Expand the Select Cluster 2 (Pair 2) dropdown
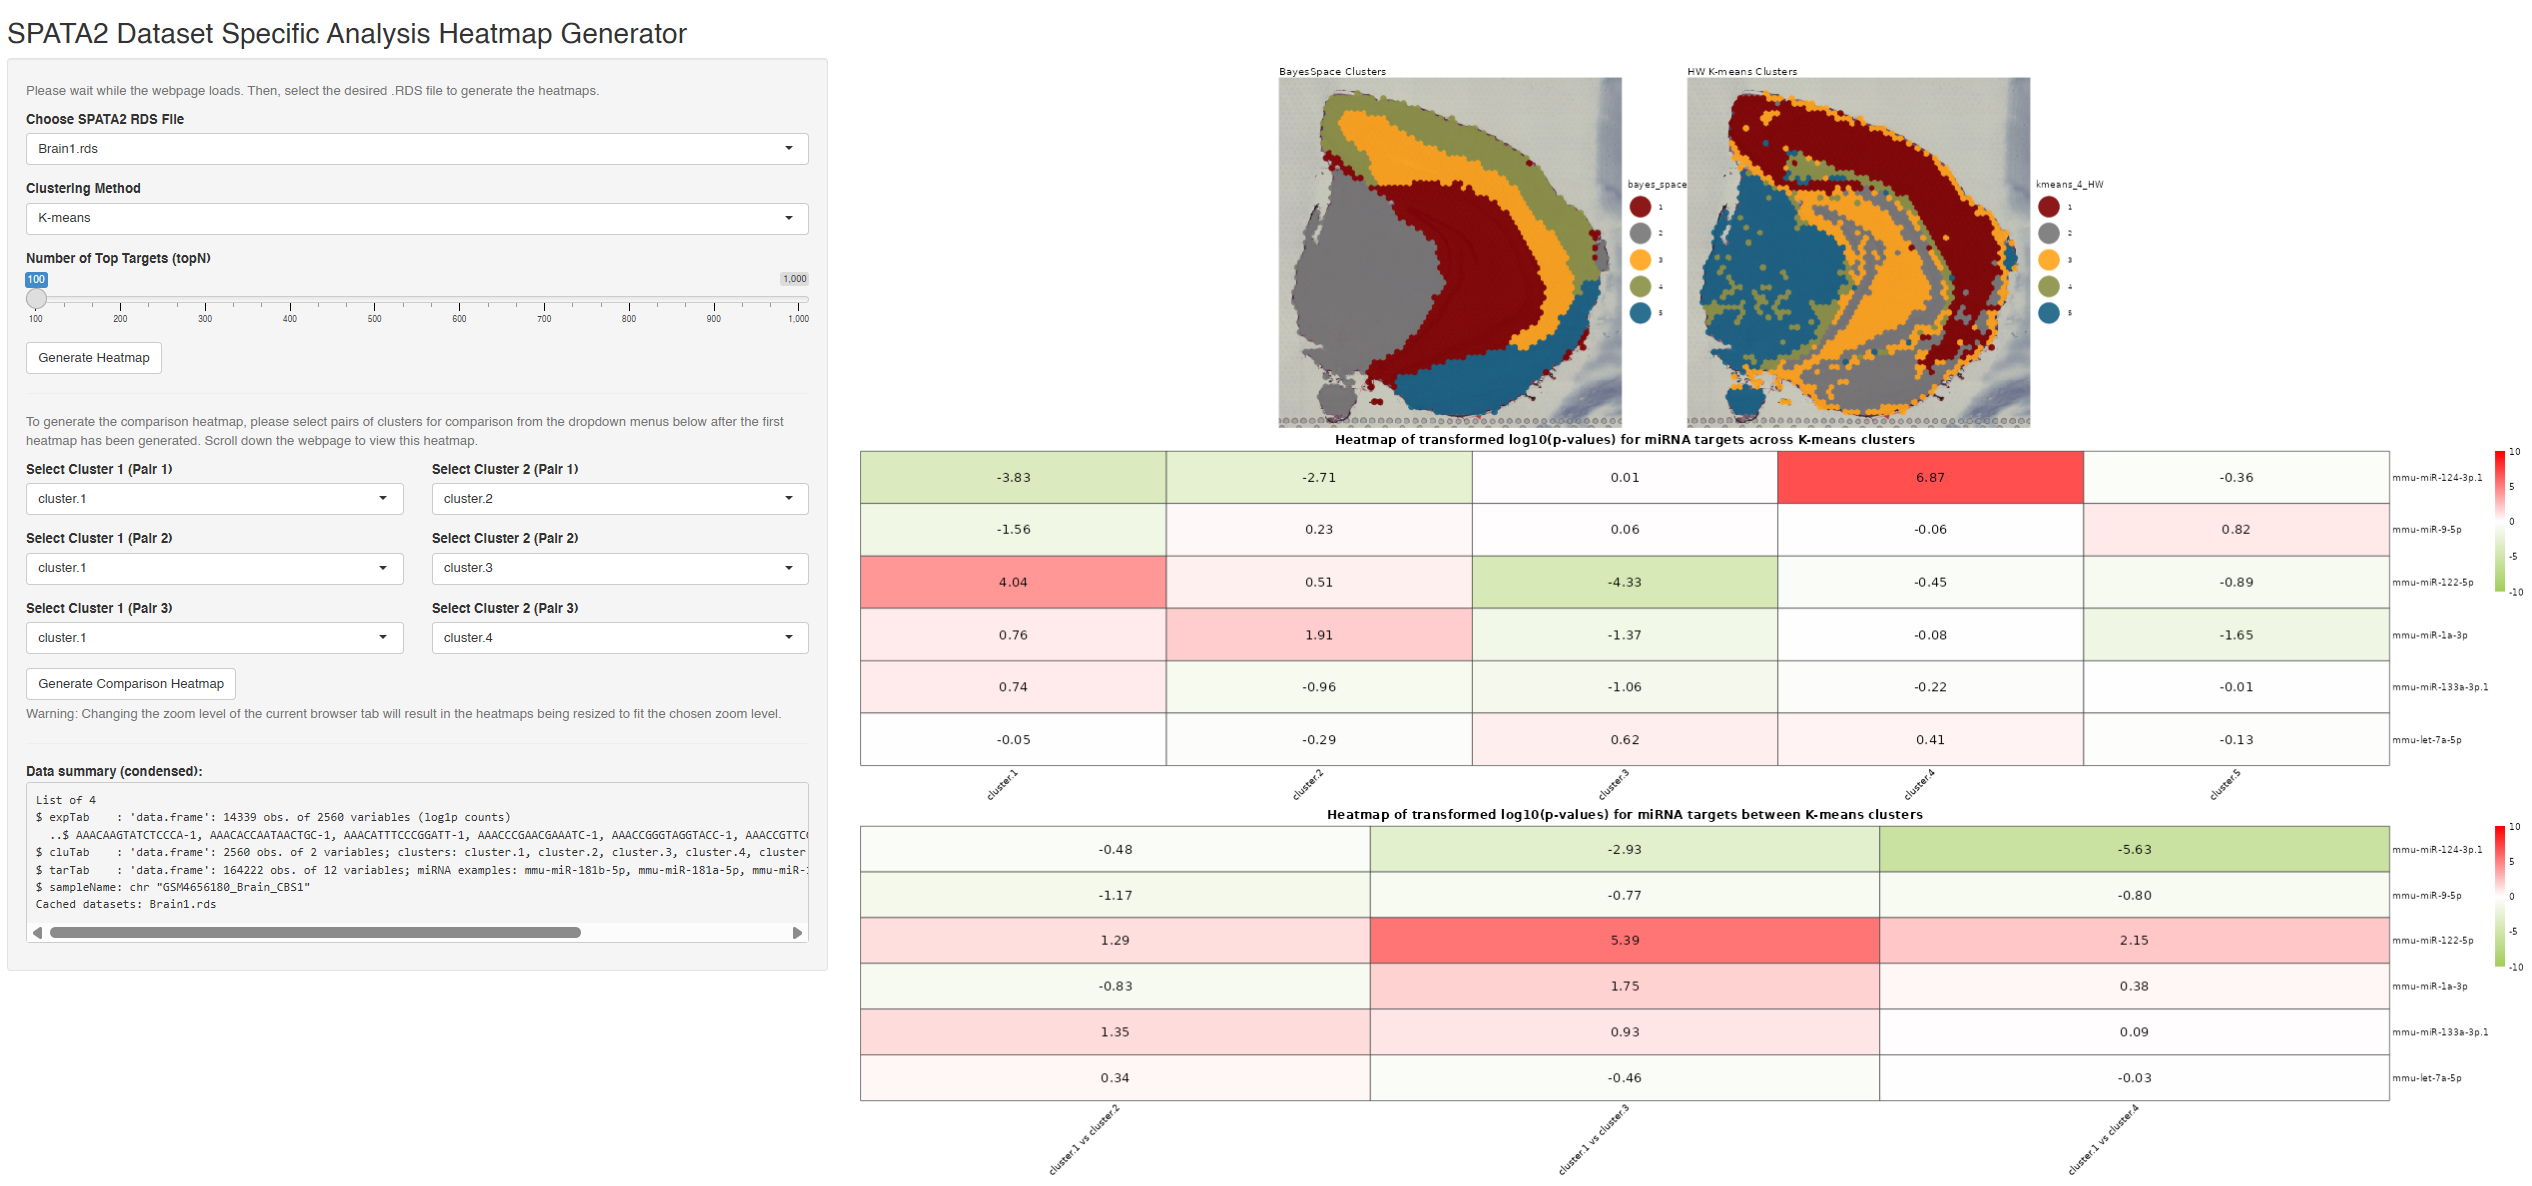Screen dimensions: 2532x1186 (620, 568)
